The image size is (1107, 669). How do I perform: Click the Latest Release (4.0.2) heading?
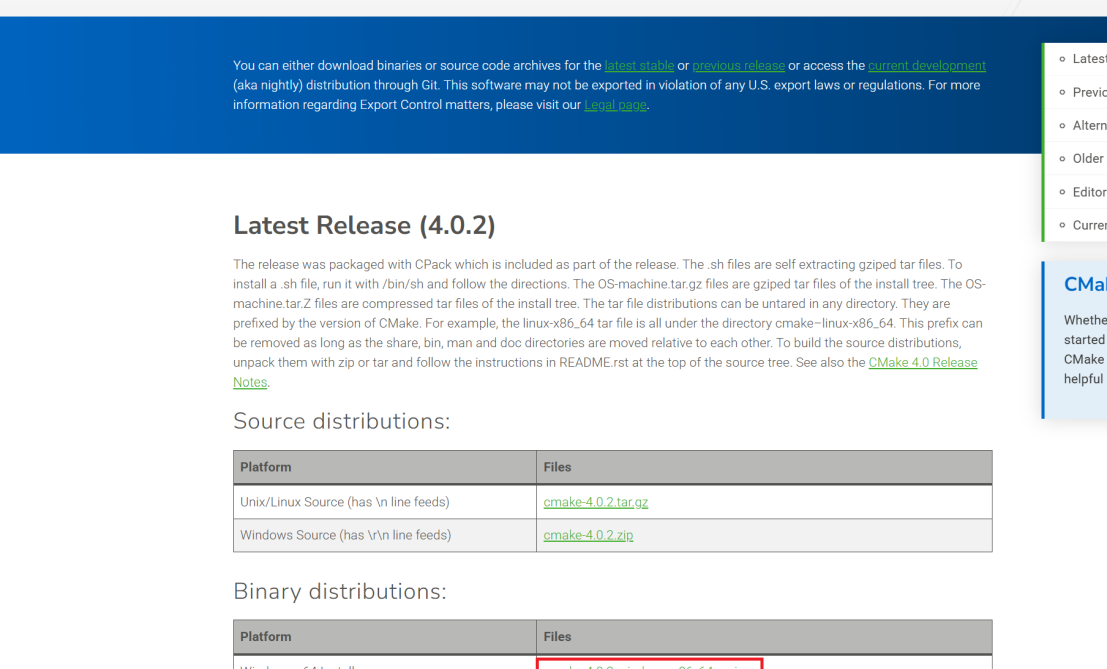pyautogui.click(x=364, y=226)
